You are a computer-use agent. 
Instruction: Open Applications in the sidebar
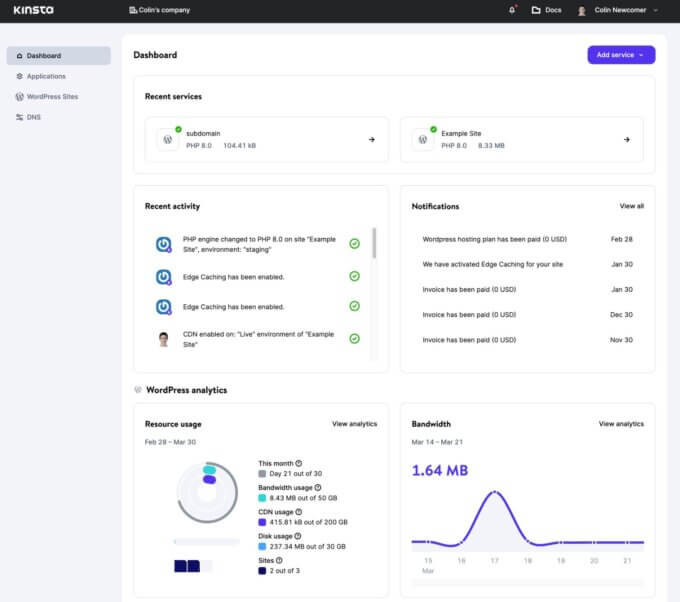46,76
